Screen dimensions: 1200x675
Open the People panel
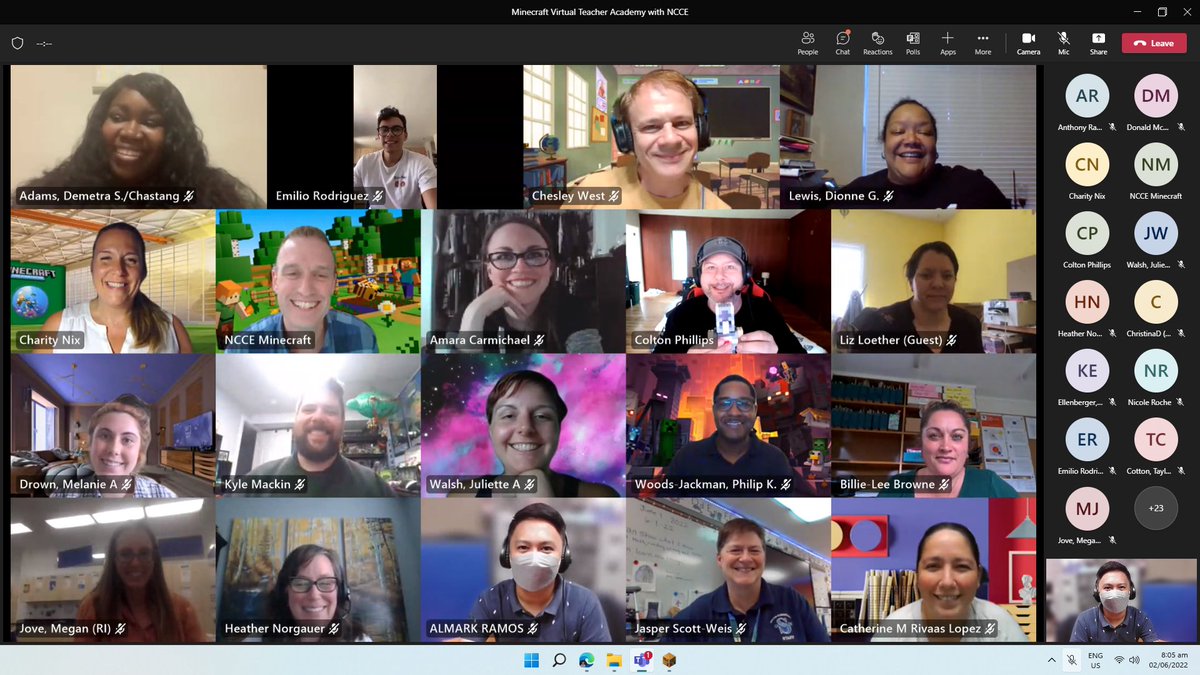[808, 43]
